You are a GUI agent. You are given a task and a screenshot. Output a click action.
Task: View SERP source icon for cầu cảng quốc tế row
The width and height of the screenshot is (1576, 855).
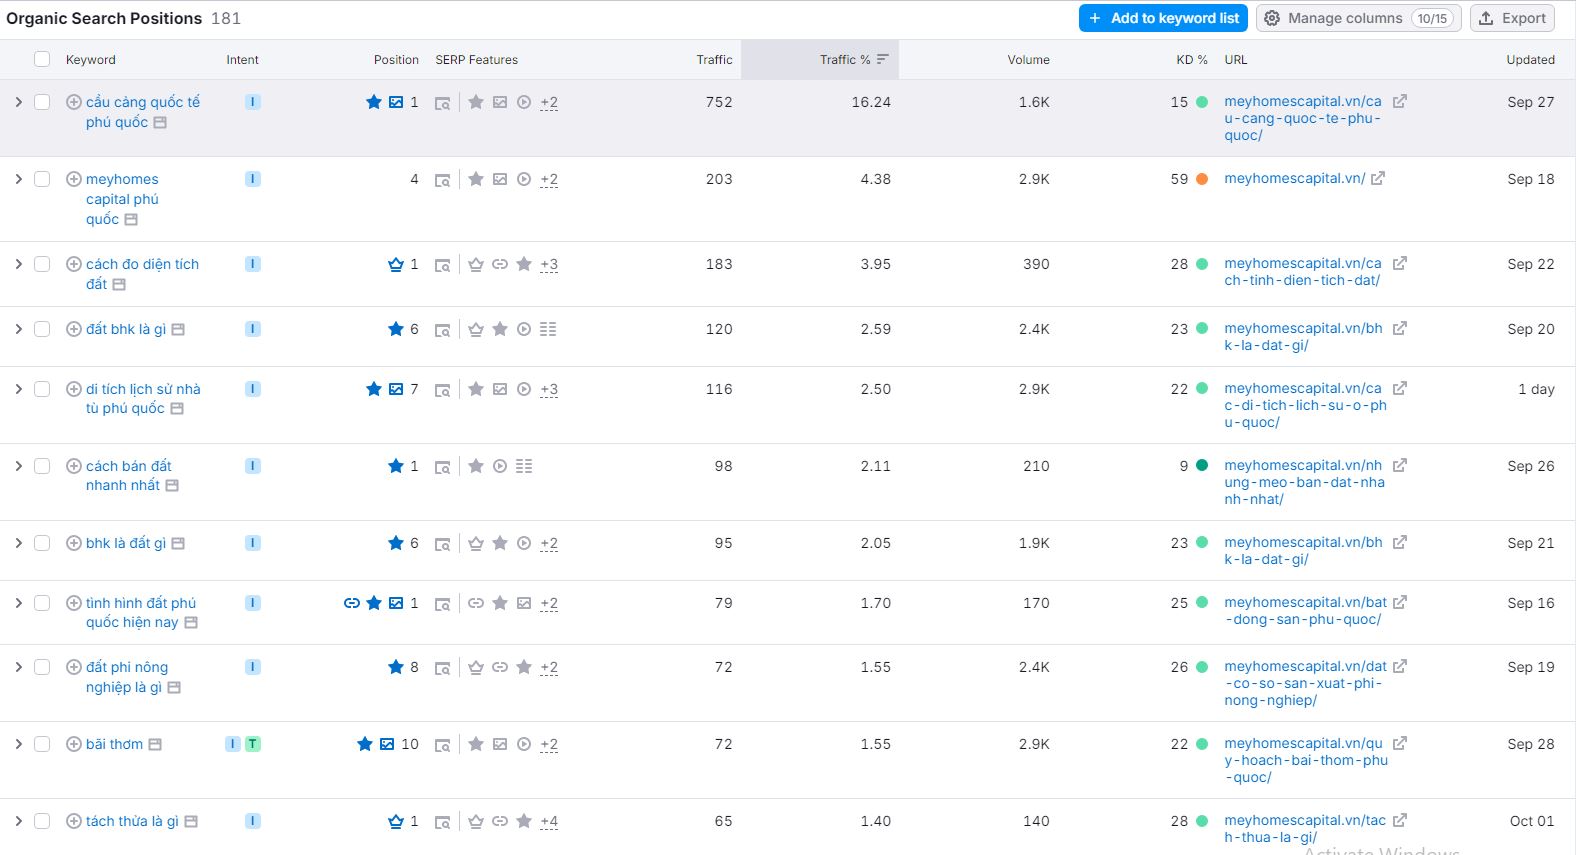(x=443, y=103)
